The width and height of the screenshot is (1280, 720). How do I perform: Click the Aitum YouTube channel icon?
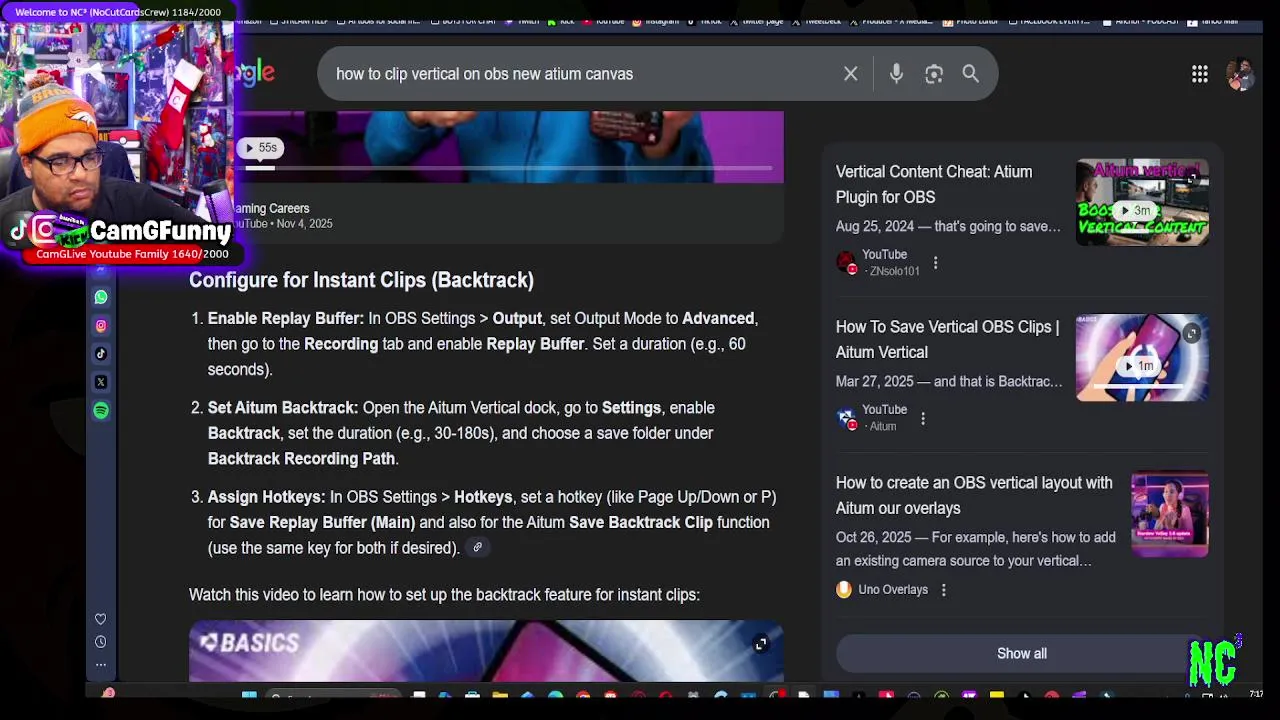(x=846, y=418)
